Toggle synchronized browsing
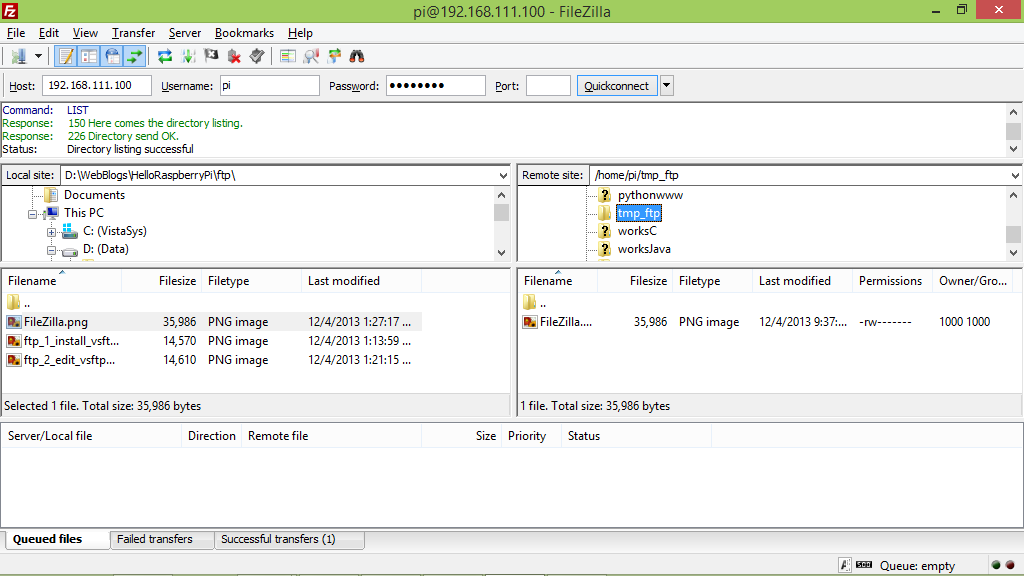This screenshot has height=576, width=1024. point(334,56)
